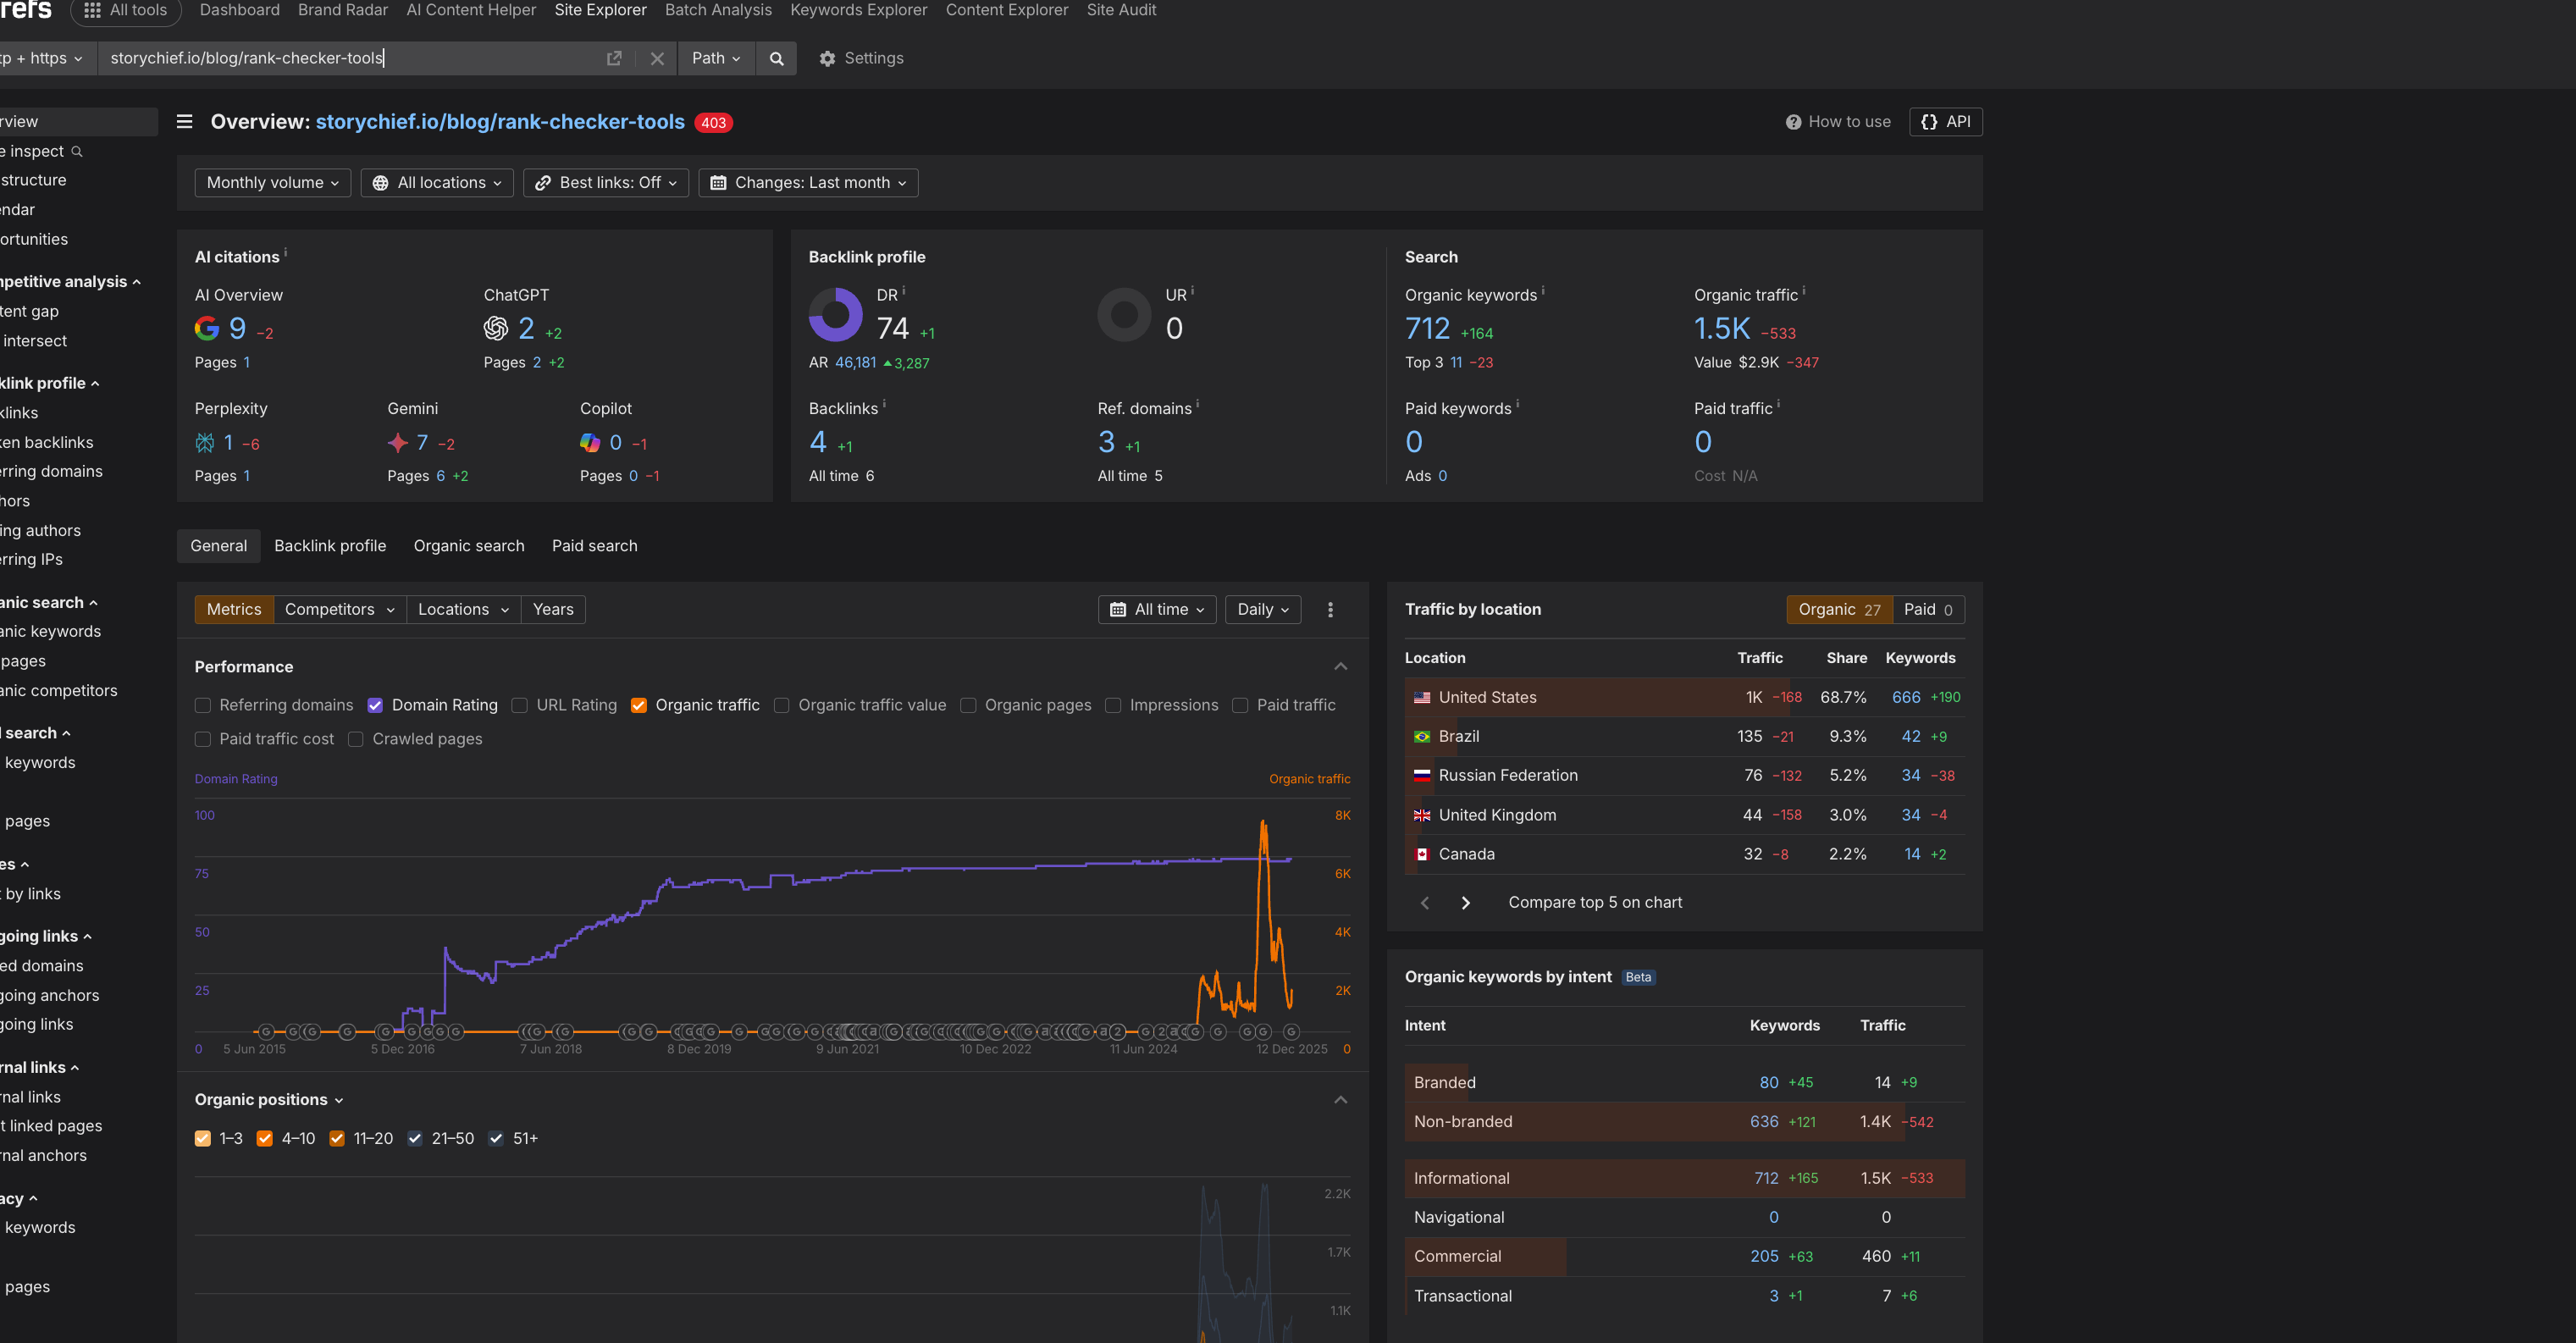
Task: Open the Monthly volume dropdown
Action: click(272, 182)
